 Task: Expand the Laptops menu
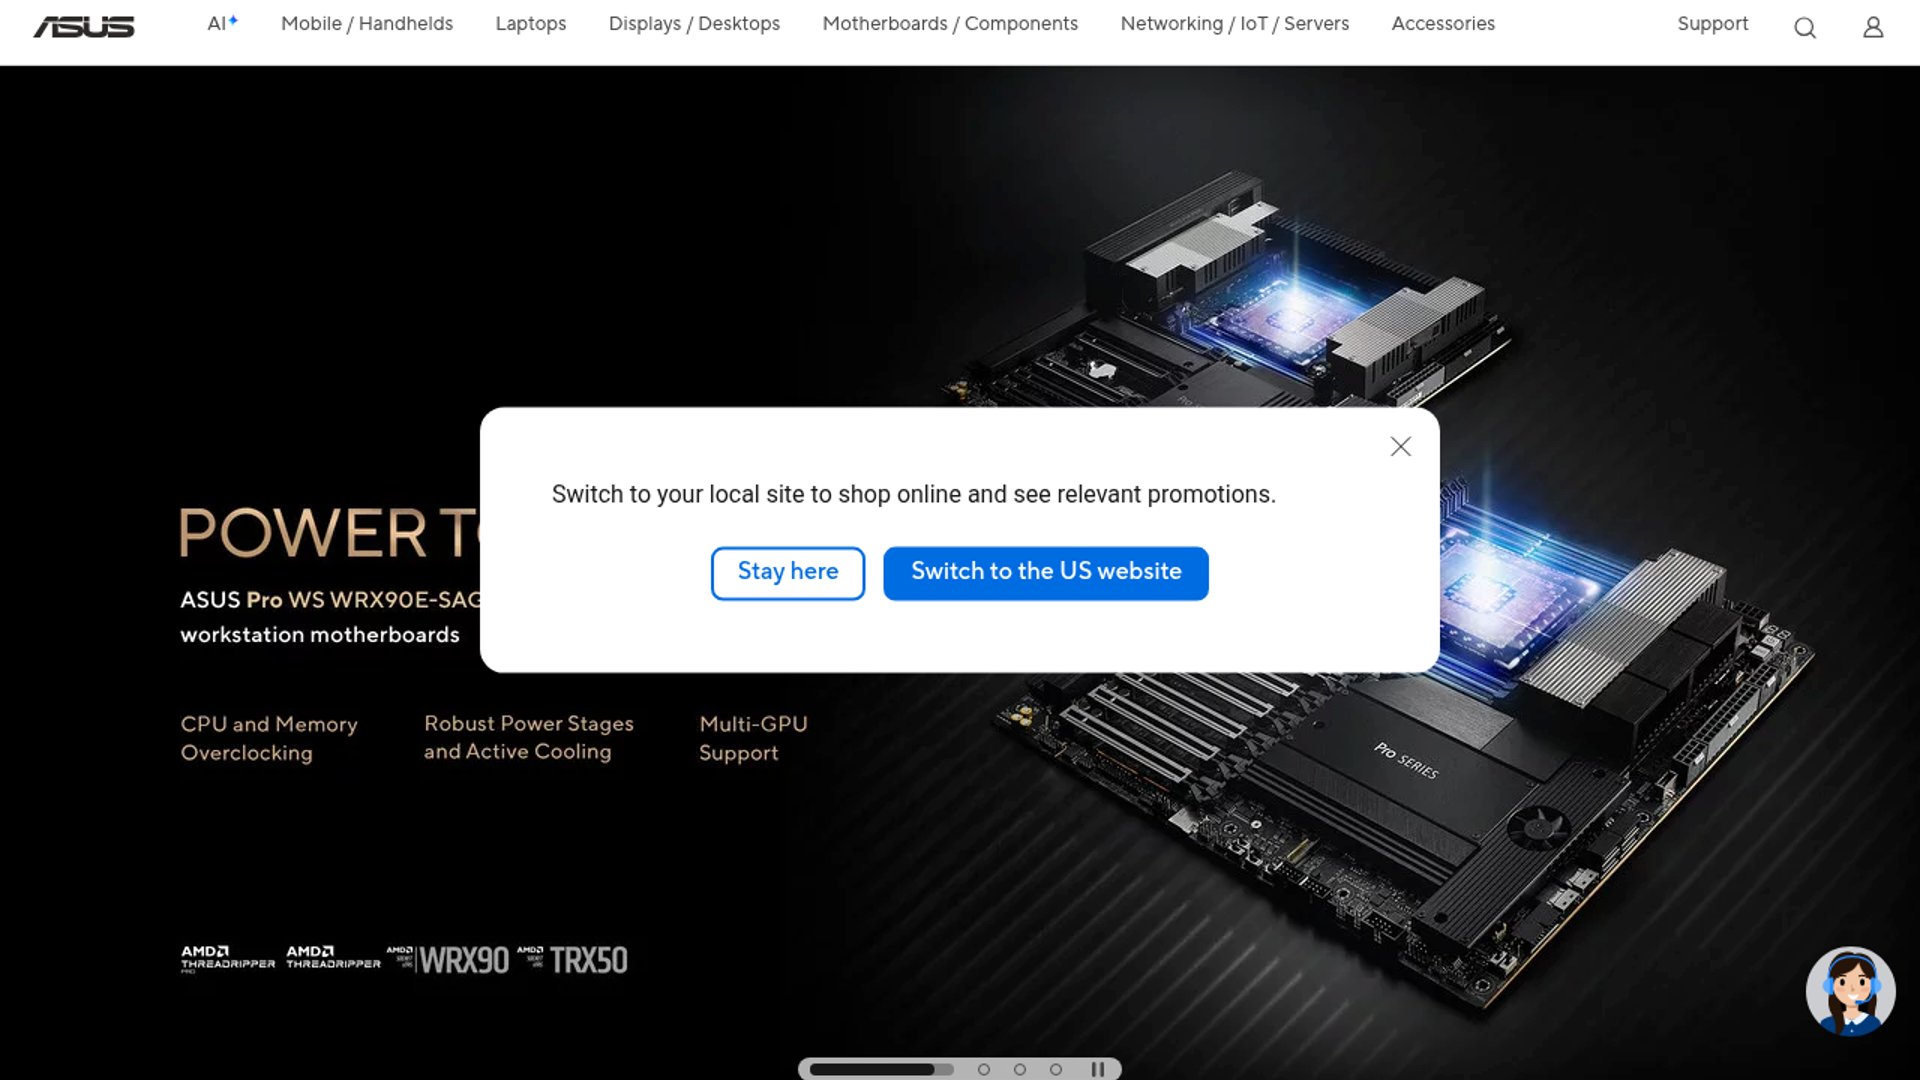(531, 23)
